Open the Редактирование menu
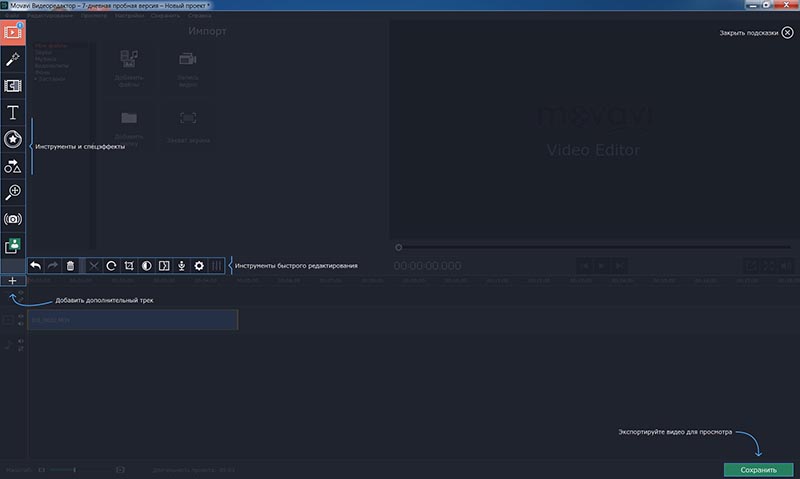 [49, 16]
